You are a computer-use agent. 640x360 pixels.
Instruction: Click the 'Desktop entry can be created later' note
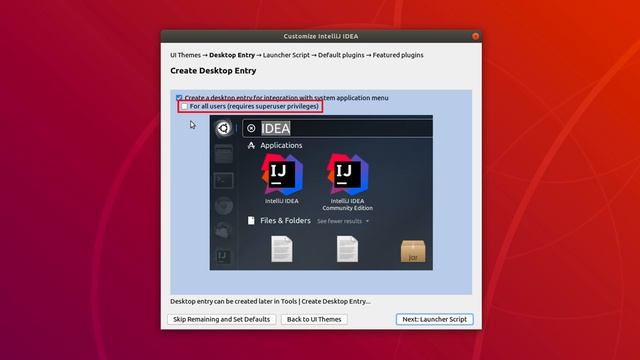tap(270, 302)
